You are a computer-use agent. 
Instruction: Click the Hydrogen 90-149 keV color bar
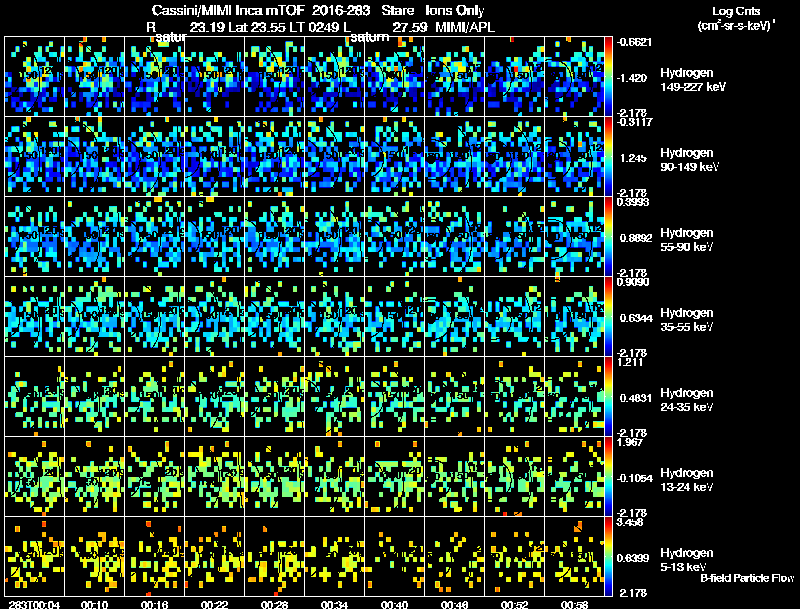coord(608,157)
